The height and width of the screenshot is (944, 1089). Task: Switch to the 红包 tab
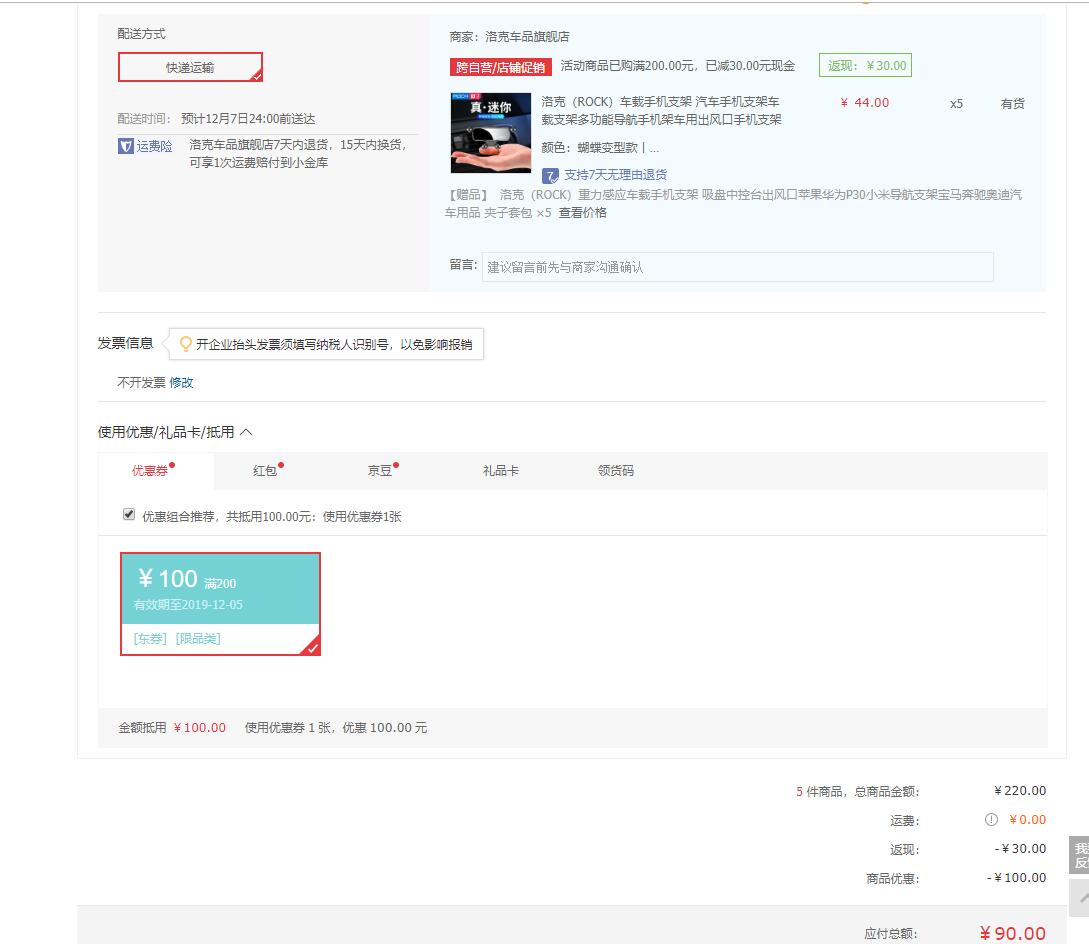click(265, 470)
